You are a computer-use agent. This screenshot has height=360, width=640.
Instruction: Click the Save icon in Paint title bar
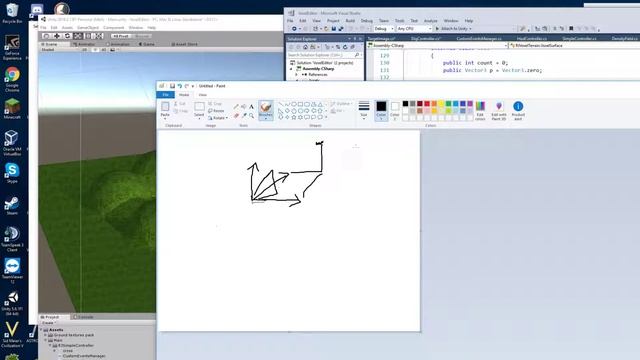[172, 86]
